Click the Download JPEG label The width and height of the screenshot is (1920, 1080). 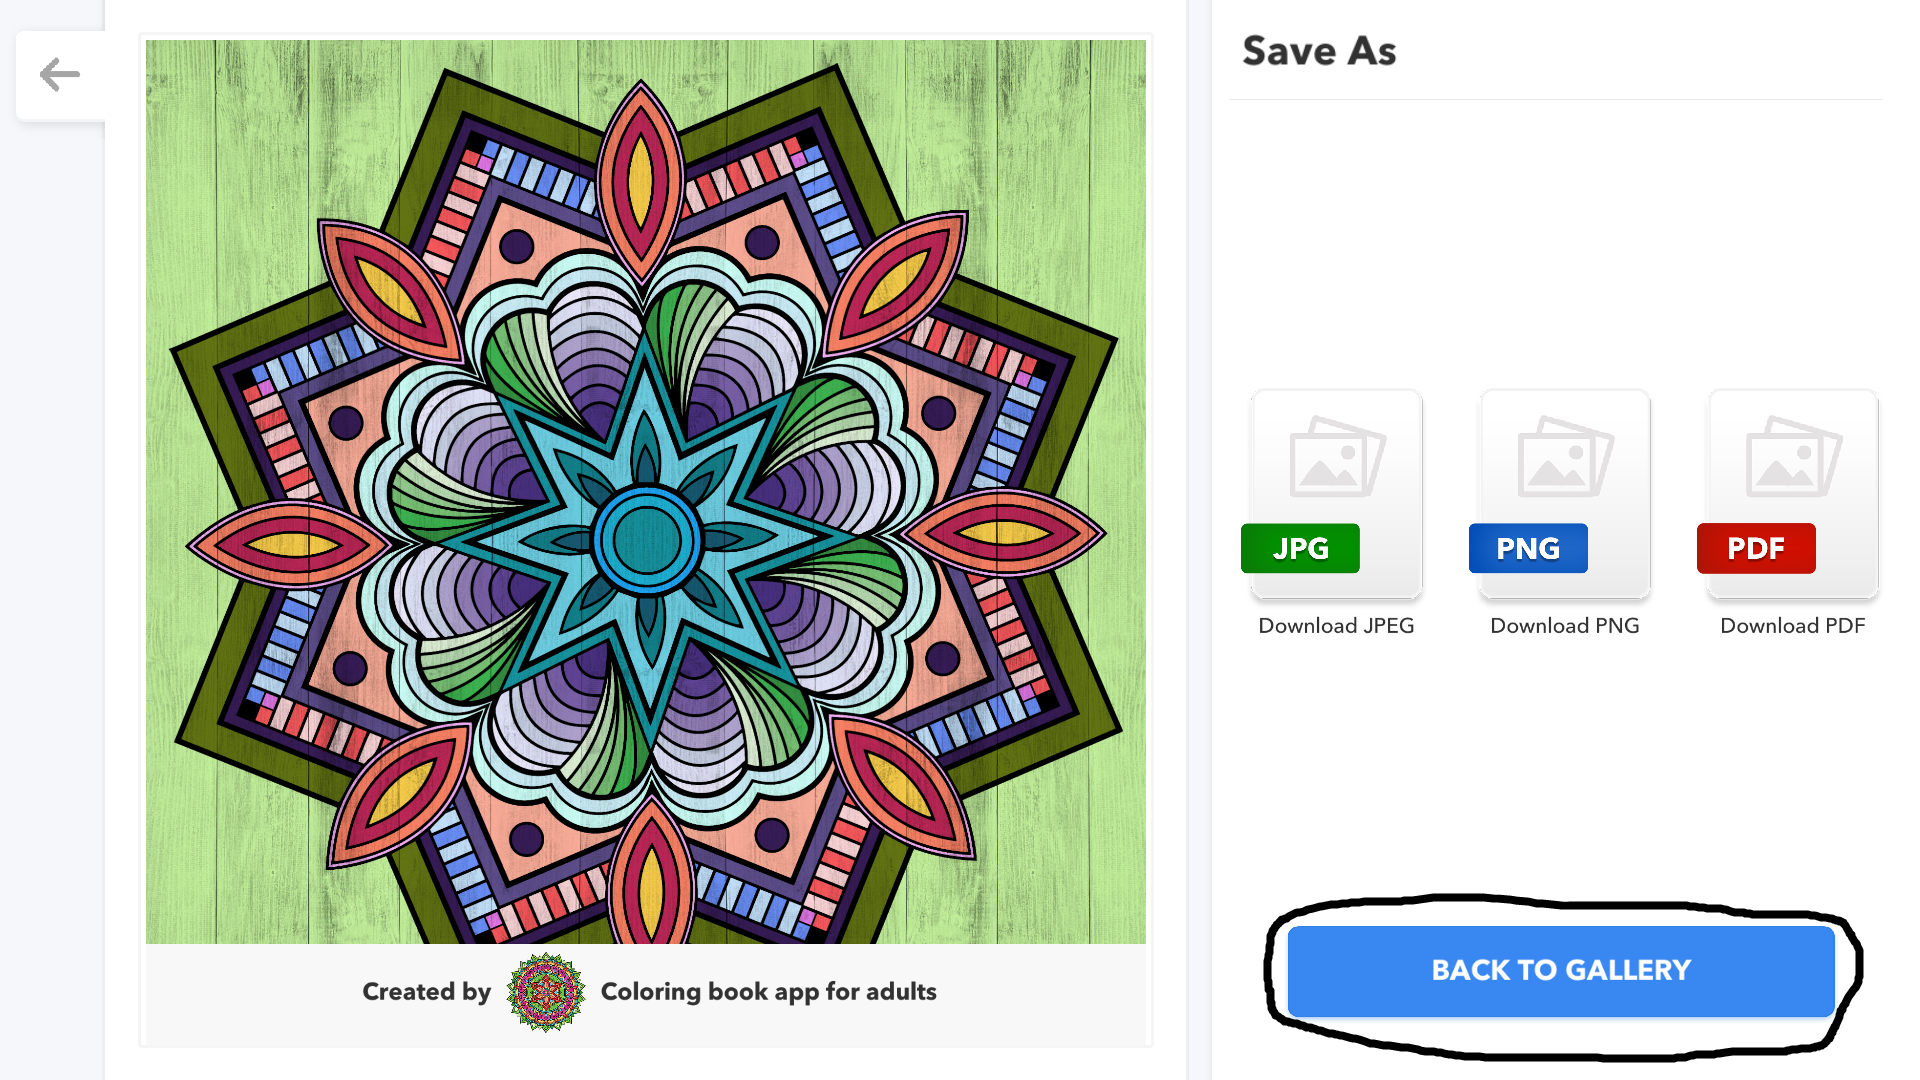[x=1336, y=626]
